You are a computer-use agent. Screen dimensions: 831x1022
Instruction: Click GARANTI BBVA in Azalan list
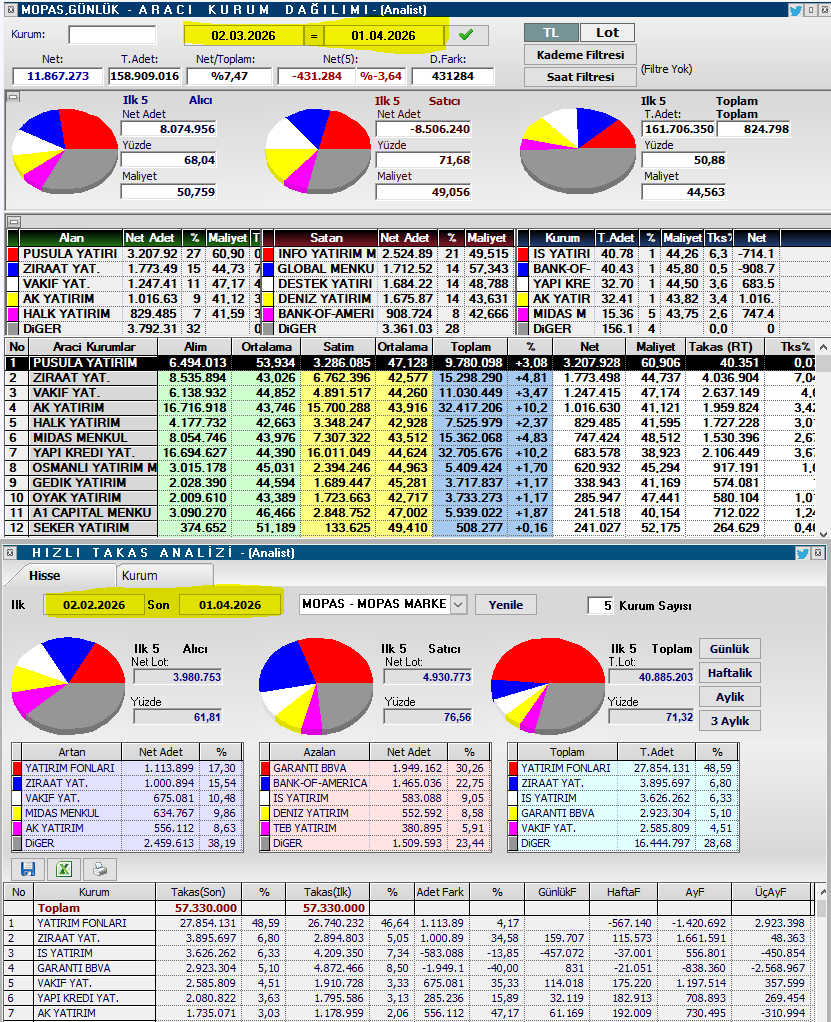click(x=310, y=768)
